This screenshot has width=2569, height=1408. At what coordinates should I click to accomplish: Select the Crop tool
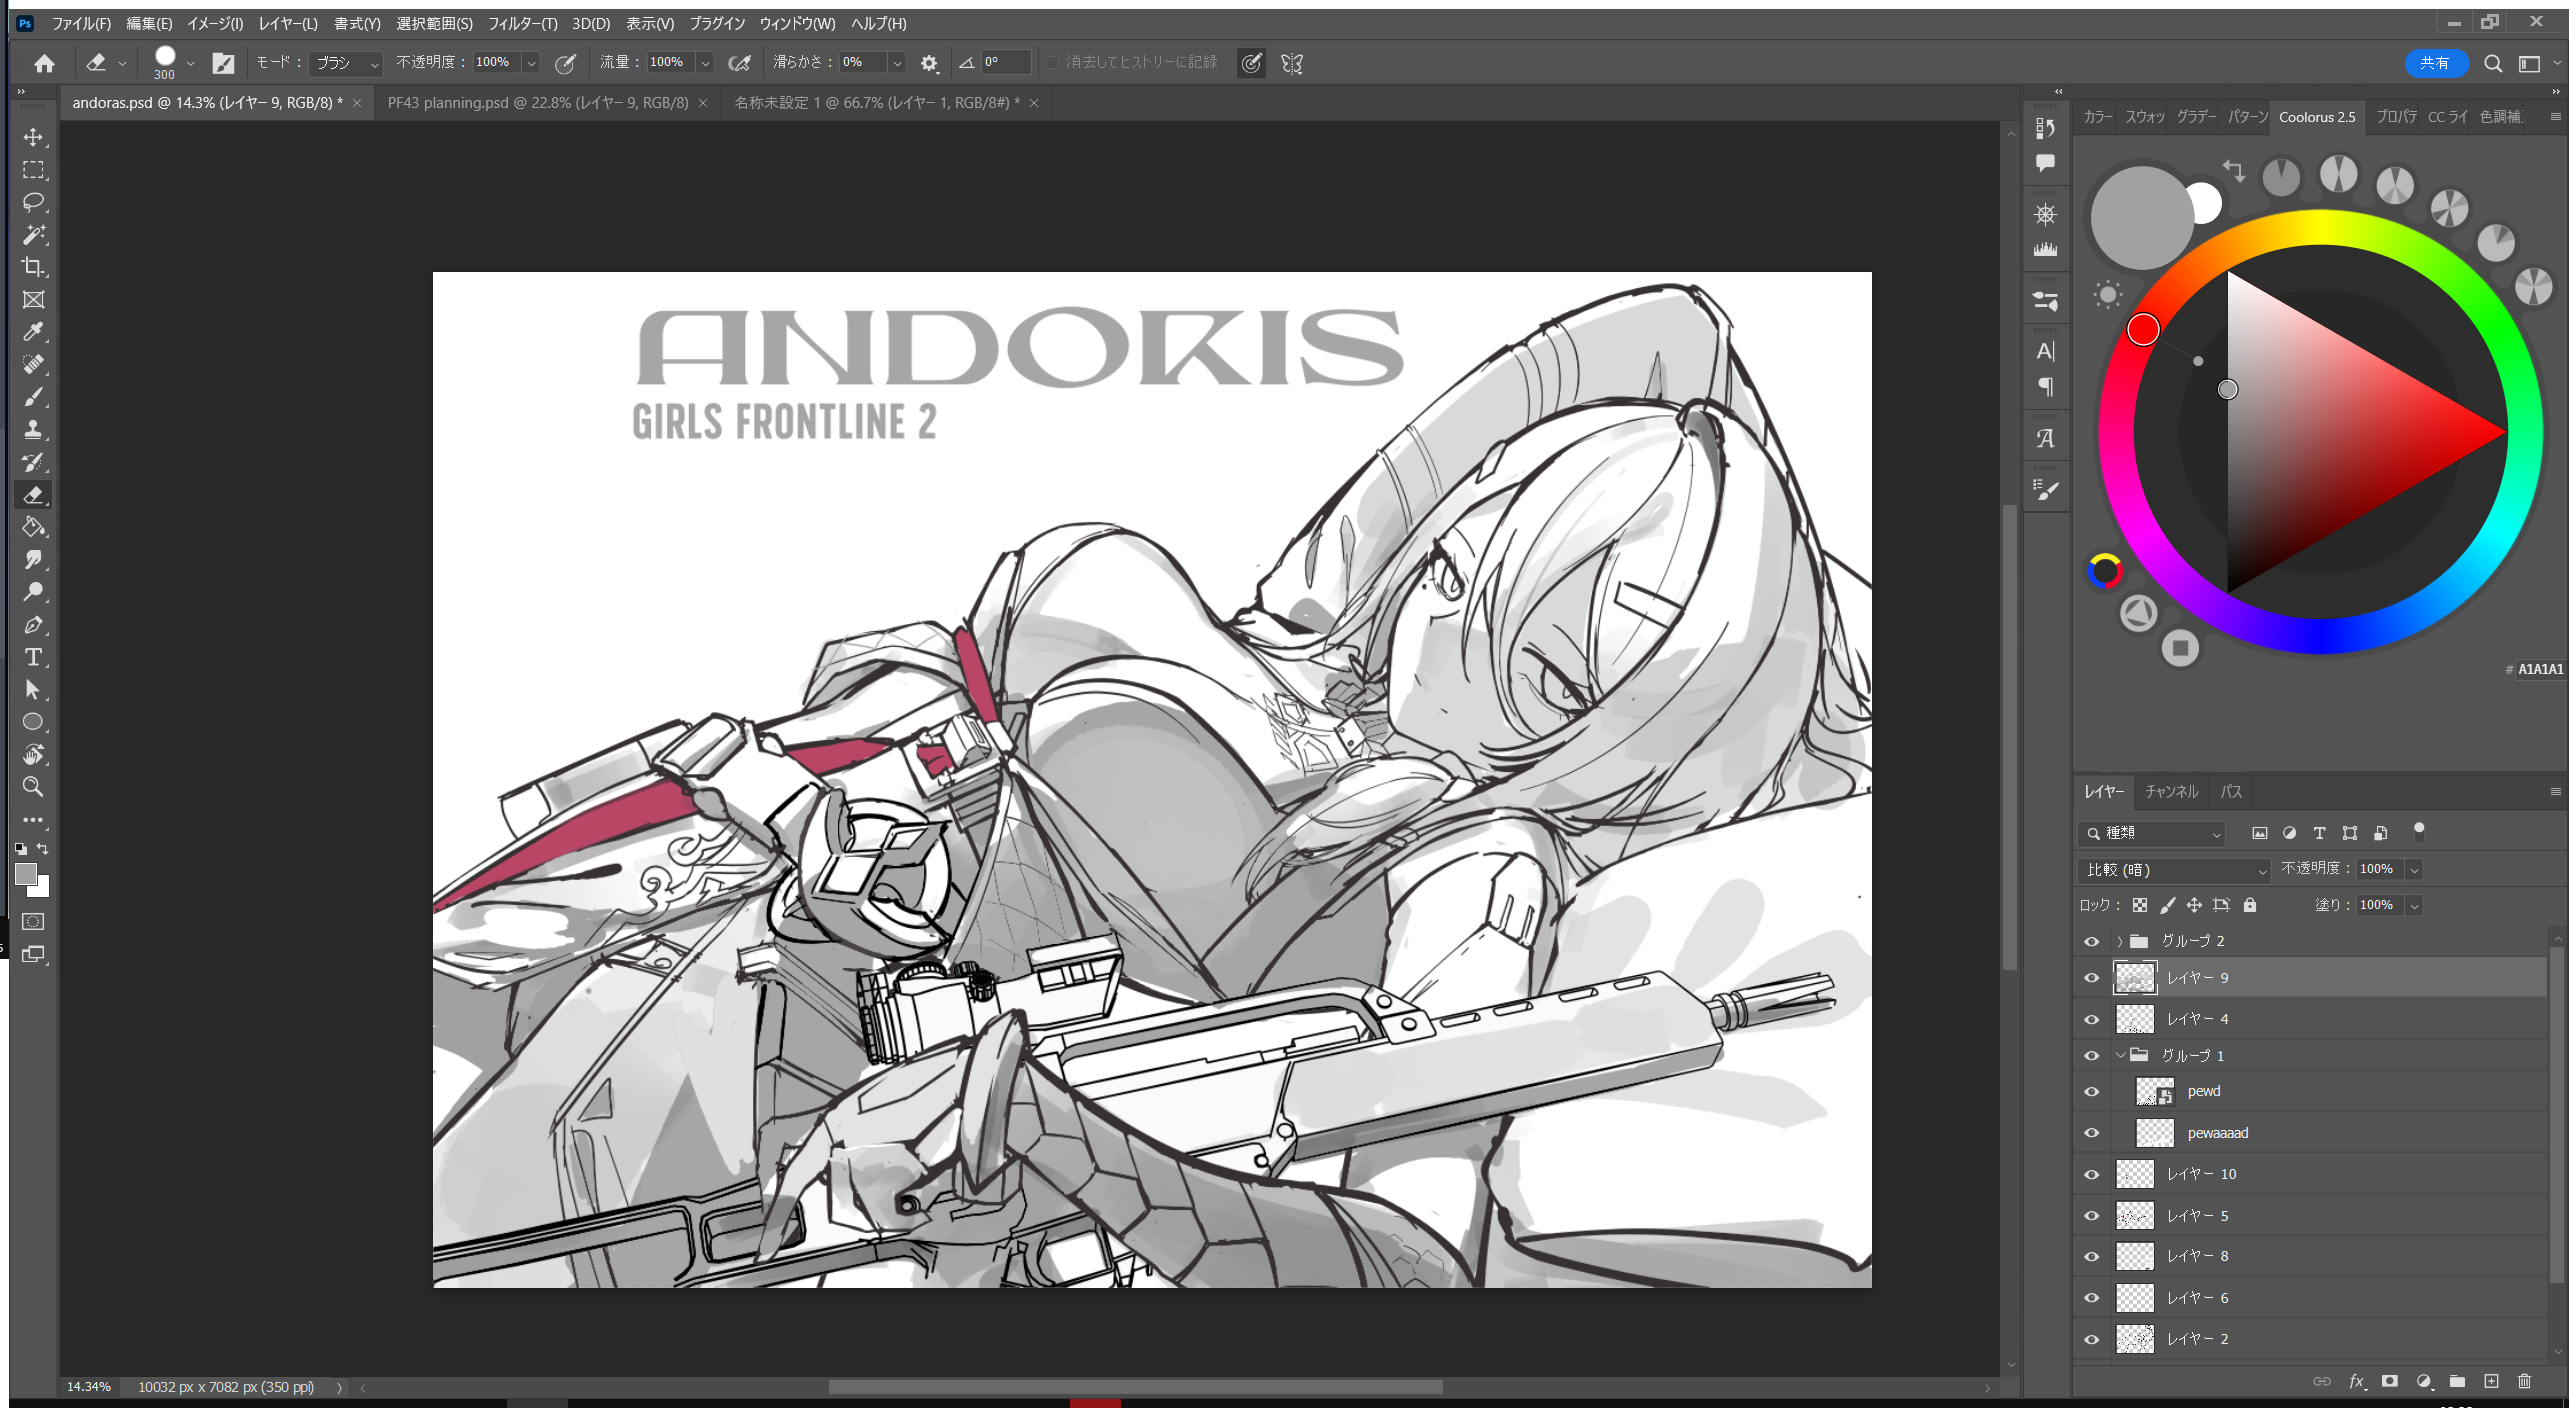pyautogui.click(x=33, y=267)
